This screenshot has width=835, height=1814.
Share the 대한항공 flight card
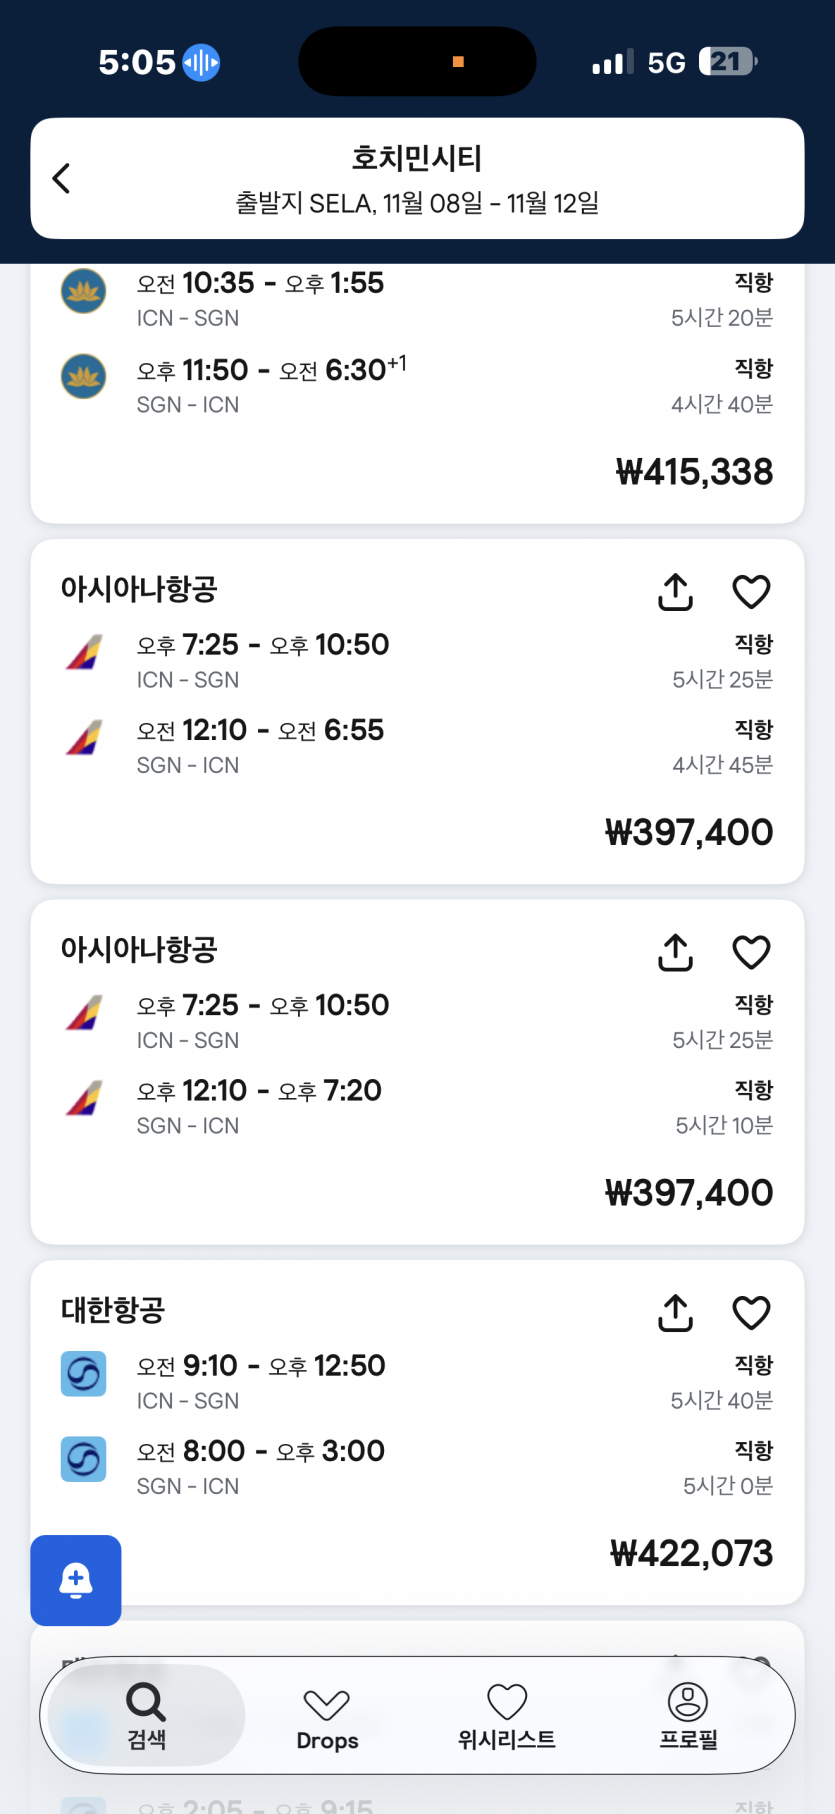676,1313
